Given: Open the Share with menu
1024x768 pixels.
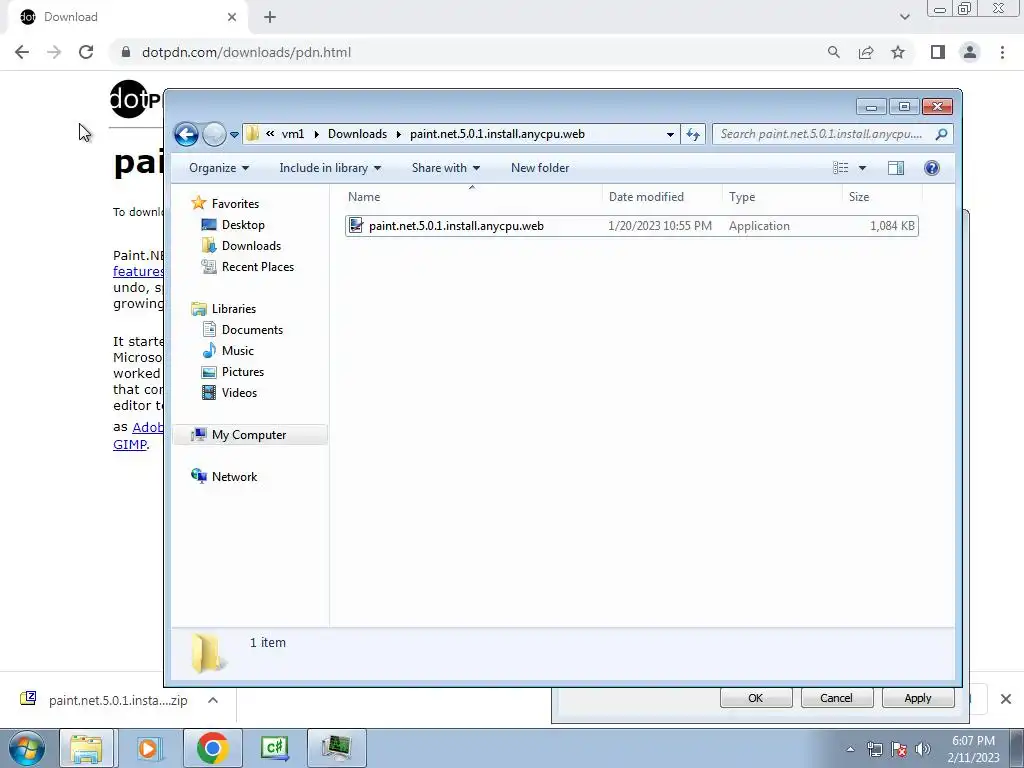Looking at the screenshot, I should (446, 168).
